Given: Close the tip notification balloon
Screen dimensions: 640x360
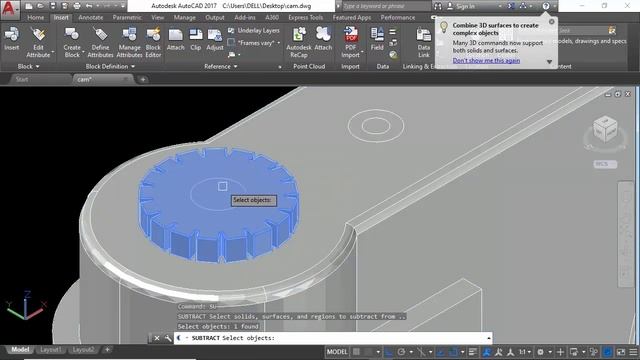Looking at the screenshot, I should pyautogui.click(x=551, y=21).
